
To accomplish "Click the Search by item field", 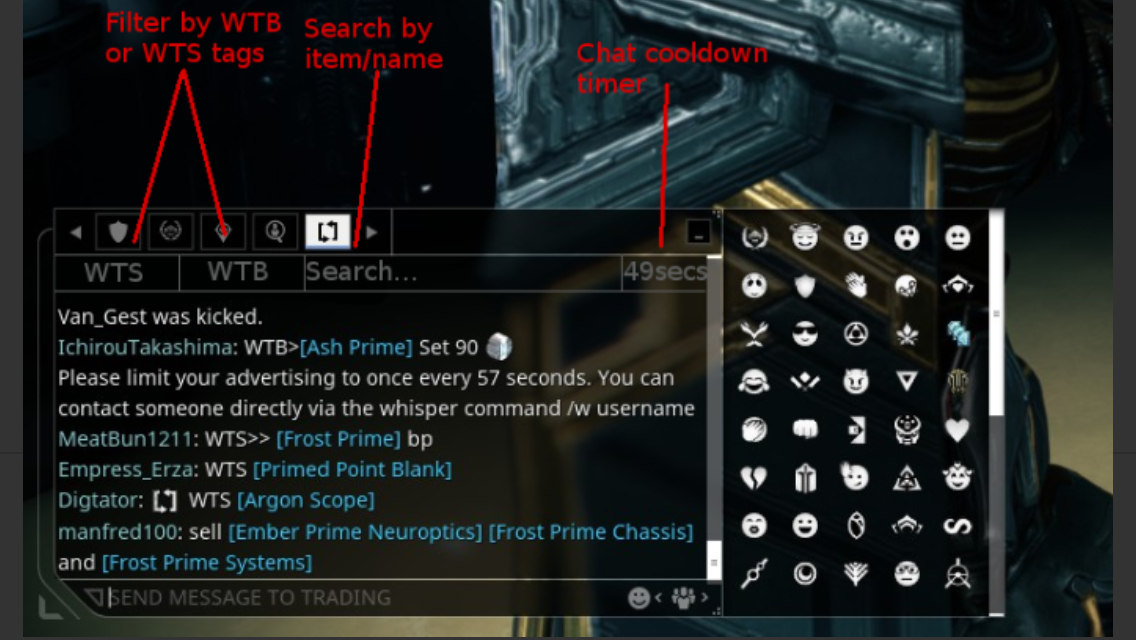I will pyautogui.click(x=463, y=273).
